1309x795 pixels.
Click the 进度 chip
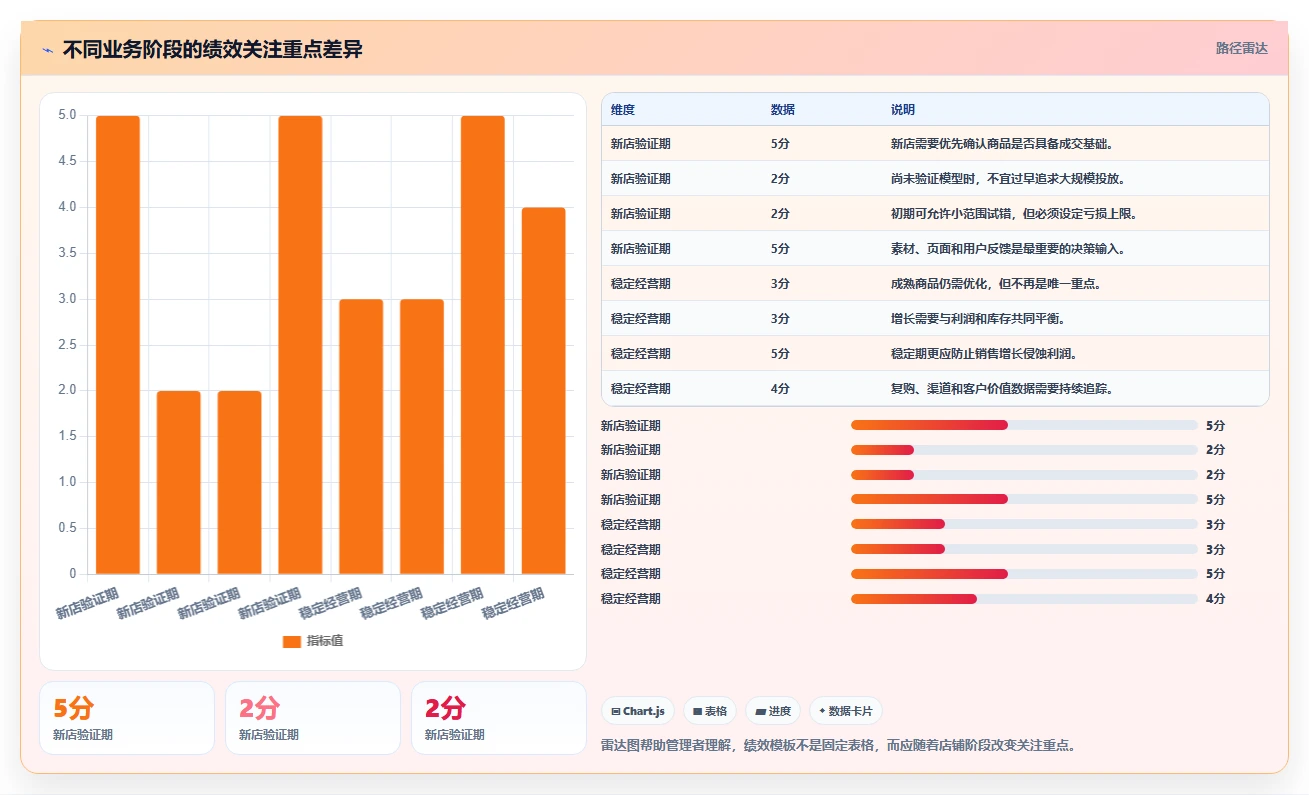(773, 711)
